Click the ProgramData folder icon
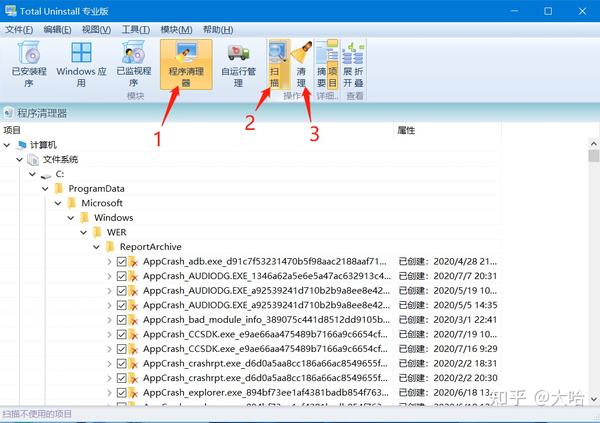 59,189
